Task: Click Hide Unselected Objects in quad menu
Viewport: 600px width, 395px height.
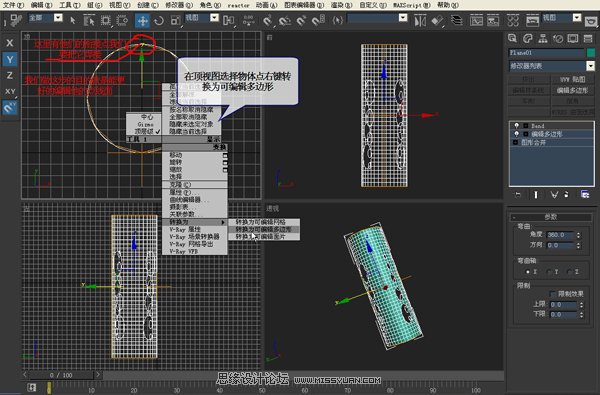Action: pyautogui.click(x=191, y=124)
